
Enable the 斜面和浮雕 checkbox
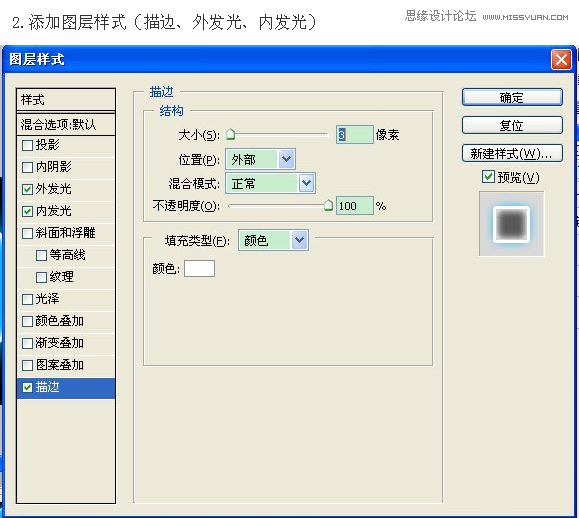pyautogui.click(x=27, y=233)
